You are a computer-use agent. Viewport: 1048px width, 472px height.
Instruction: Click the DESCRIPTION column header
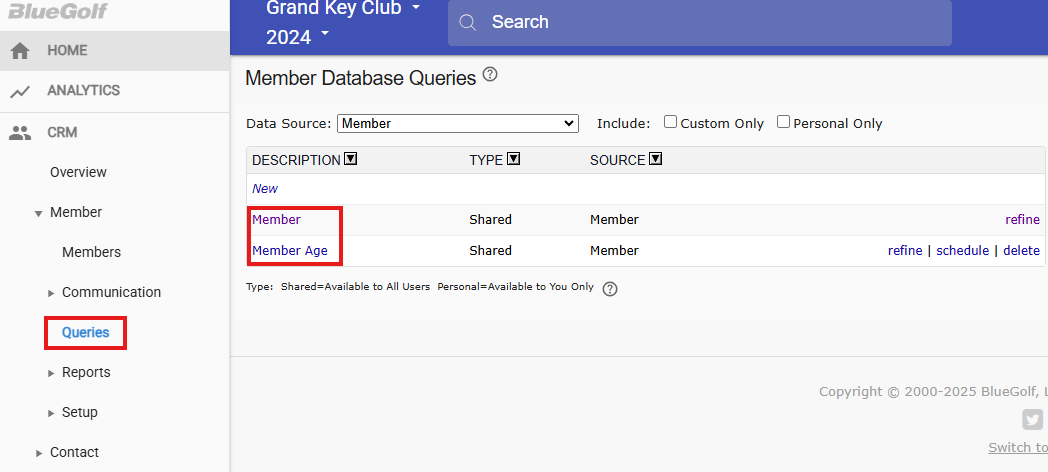tap(296, 160)
